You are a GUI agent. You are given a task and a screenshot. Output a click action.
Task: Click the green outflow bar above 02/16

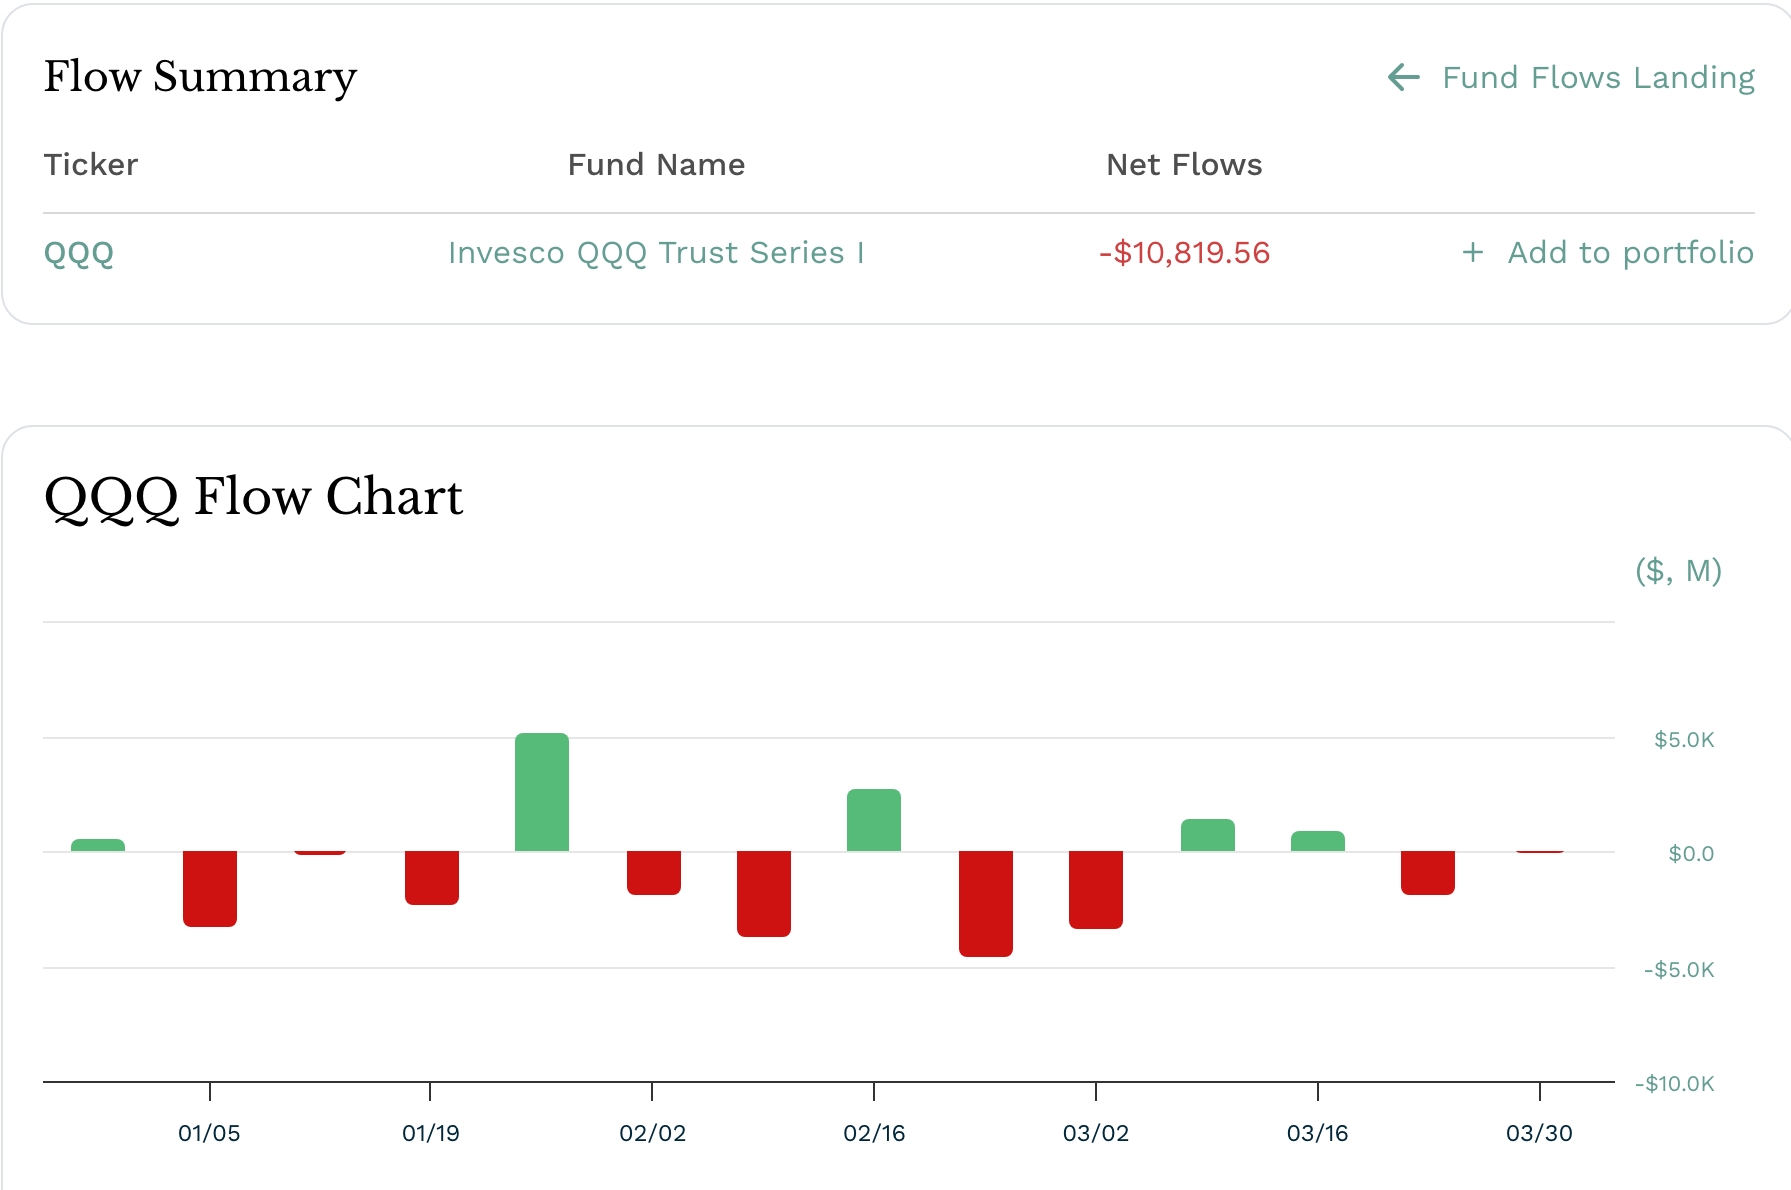[875, 820]
